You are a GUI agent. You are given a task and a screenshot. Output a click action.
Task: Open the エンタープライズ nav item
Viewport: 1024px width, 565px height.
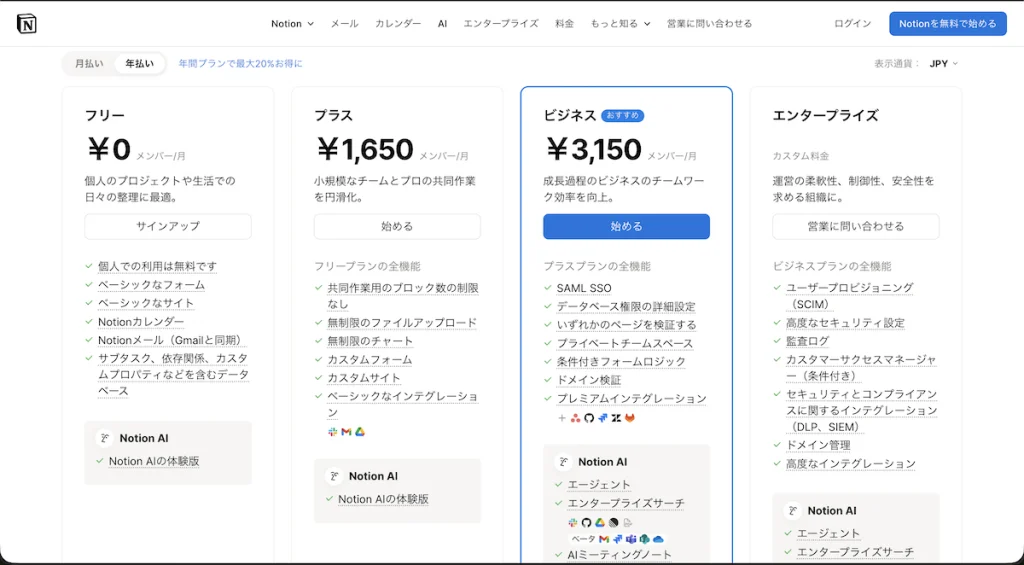click(501, 24)
